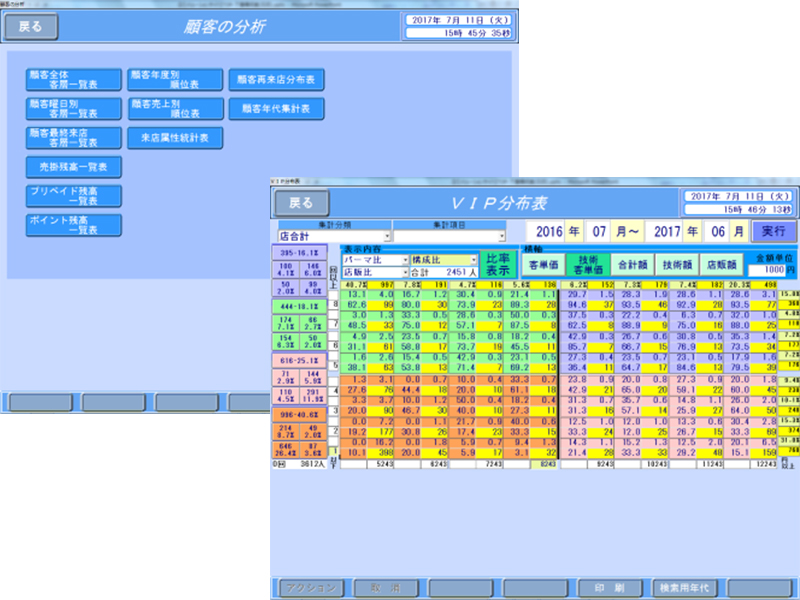Viewport: 800px width, 600px height.
Task: Open the 構成比 dropdown
Action: 444,260
